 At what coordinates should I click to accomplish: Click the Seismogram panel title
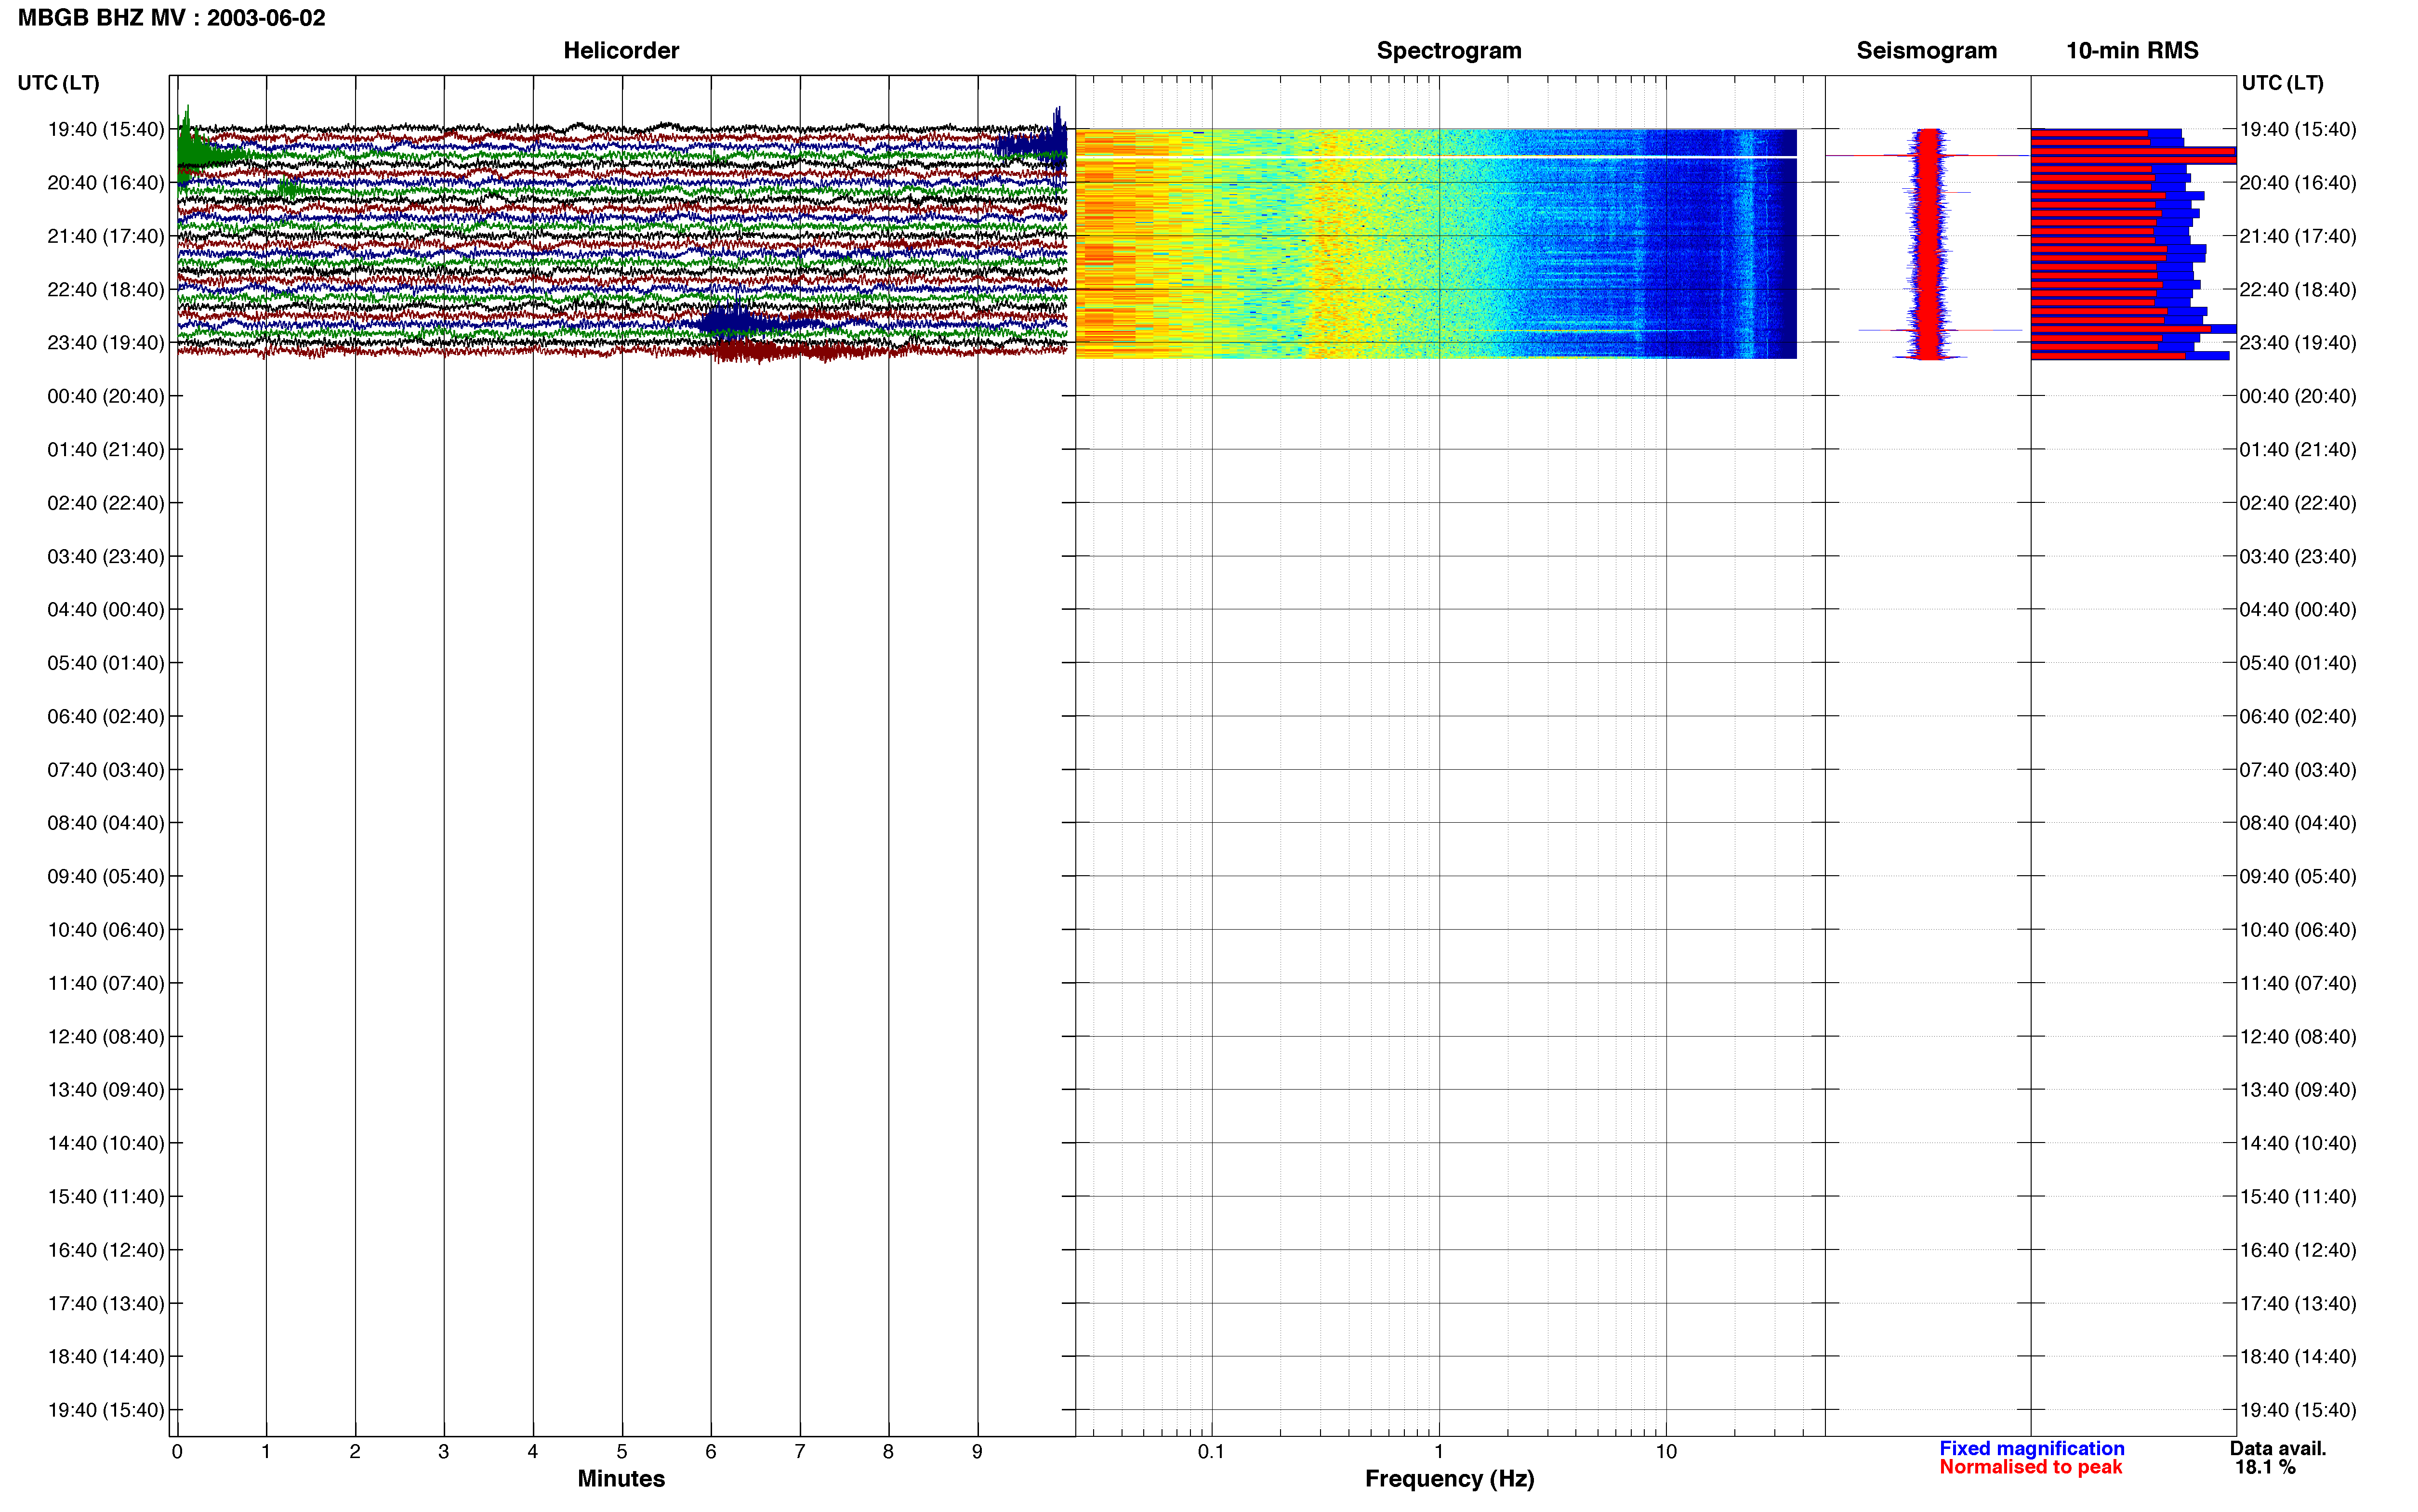click(x=1926, y=51)
